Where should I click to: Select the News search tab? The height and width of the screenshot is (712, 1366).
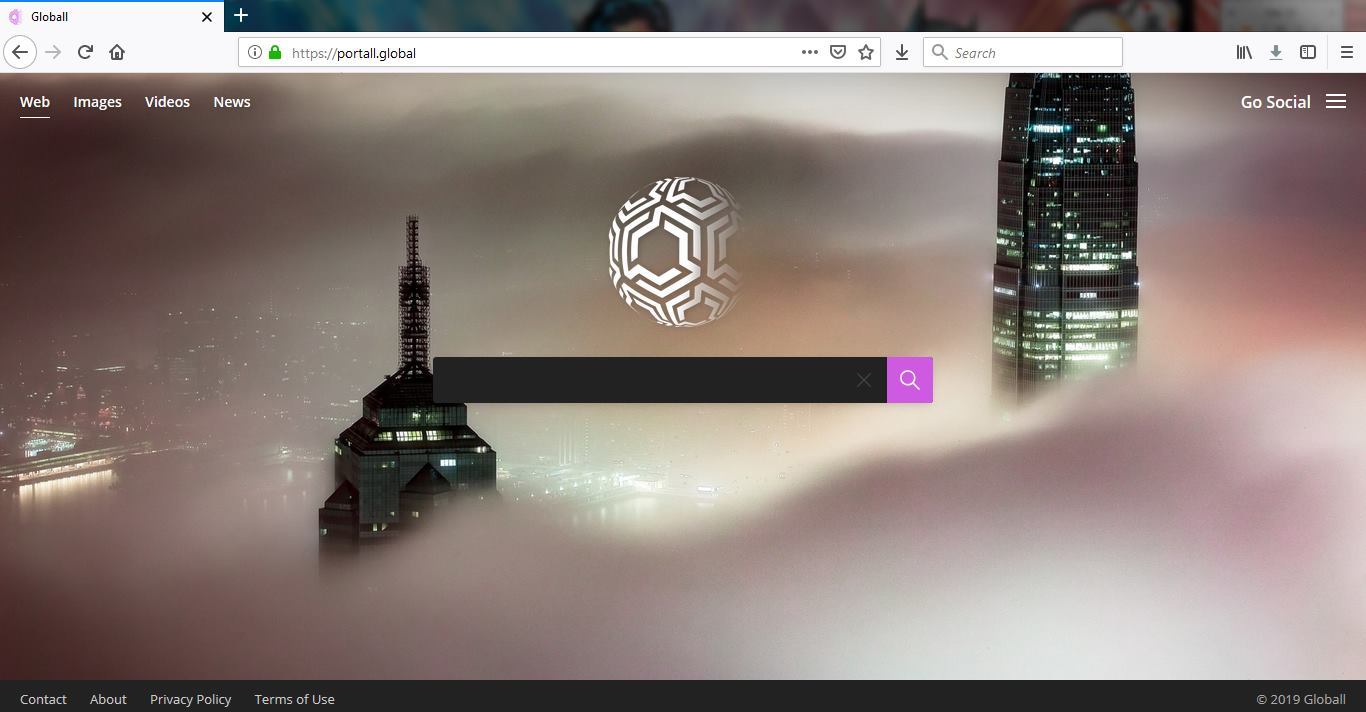232,102
